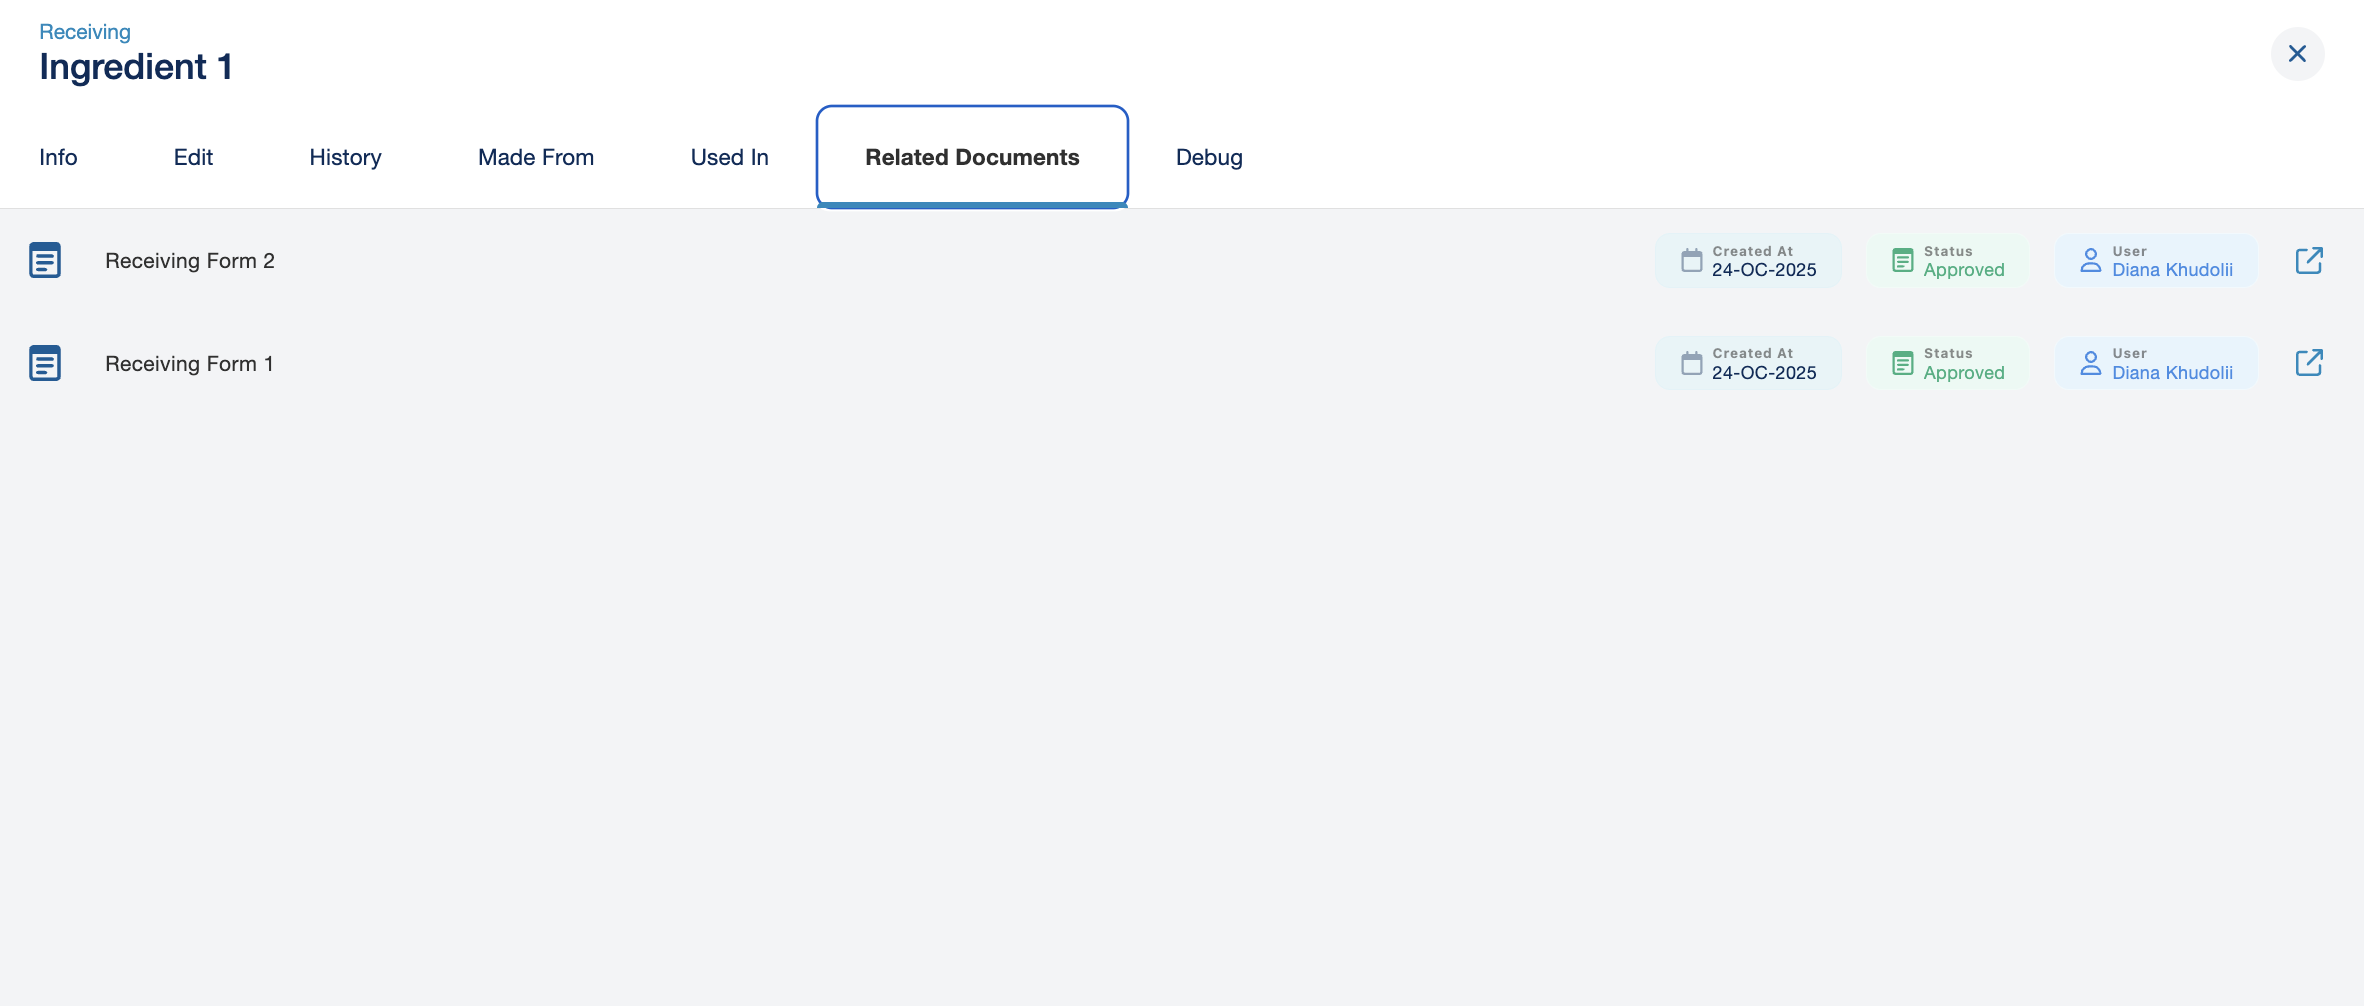This screenshot has width=2364, height=1006.
Task: Click the Receiving Form 2 title text
Action: (x=190, y=261)
